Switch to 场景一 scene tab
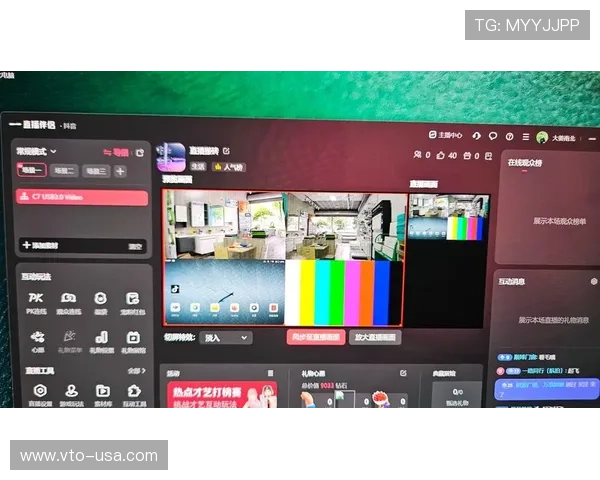The image size is (600, 480). 32,170
